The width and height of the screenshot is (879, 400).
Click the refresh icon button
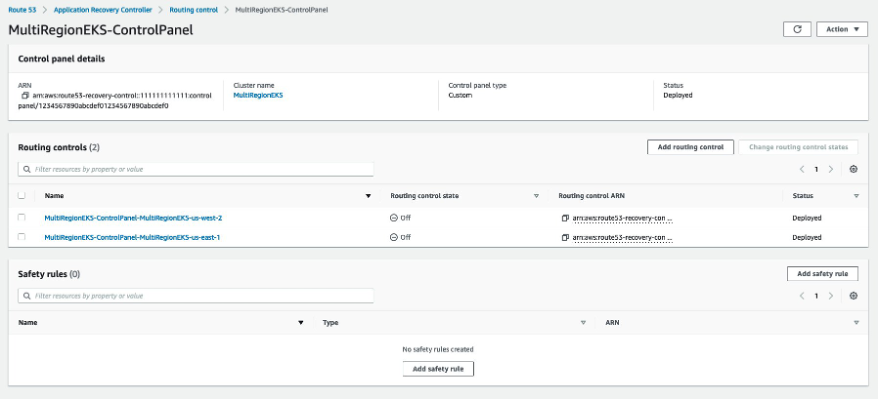pos(797,29)
